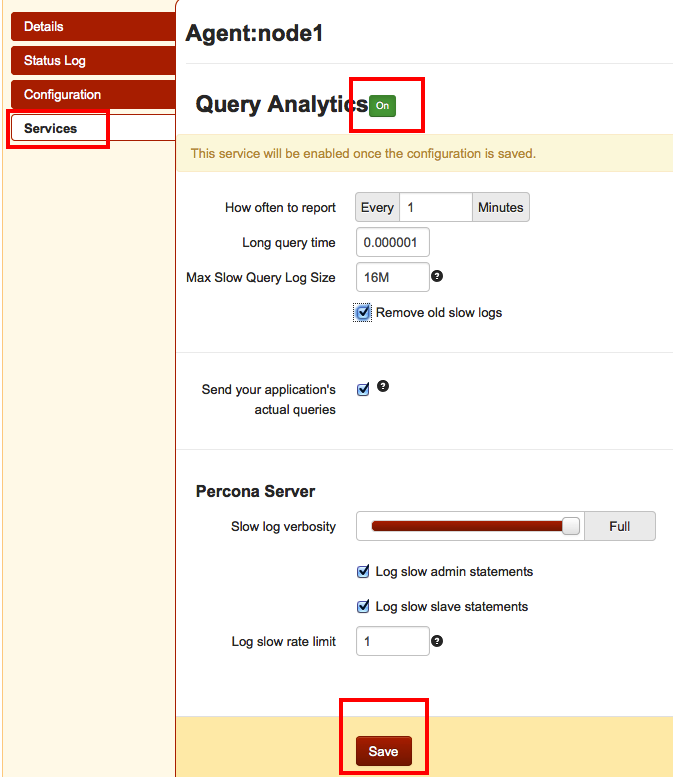Focus the How often to report field
The height and width of the screenshot is (777, 673).
(435, 207)
